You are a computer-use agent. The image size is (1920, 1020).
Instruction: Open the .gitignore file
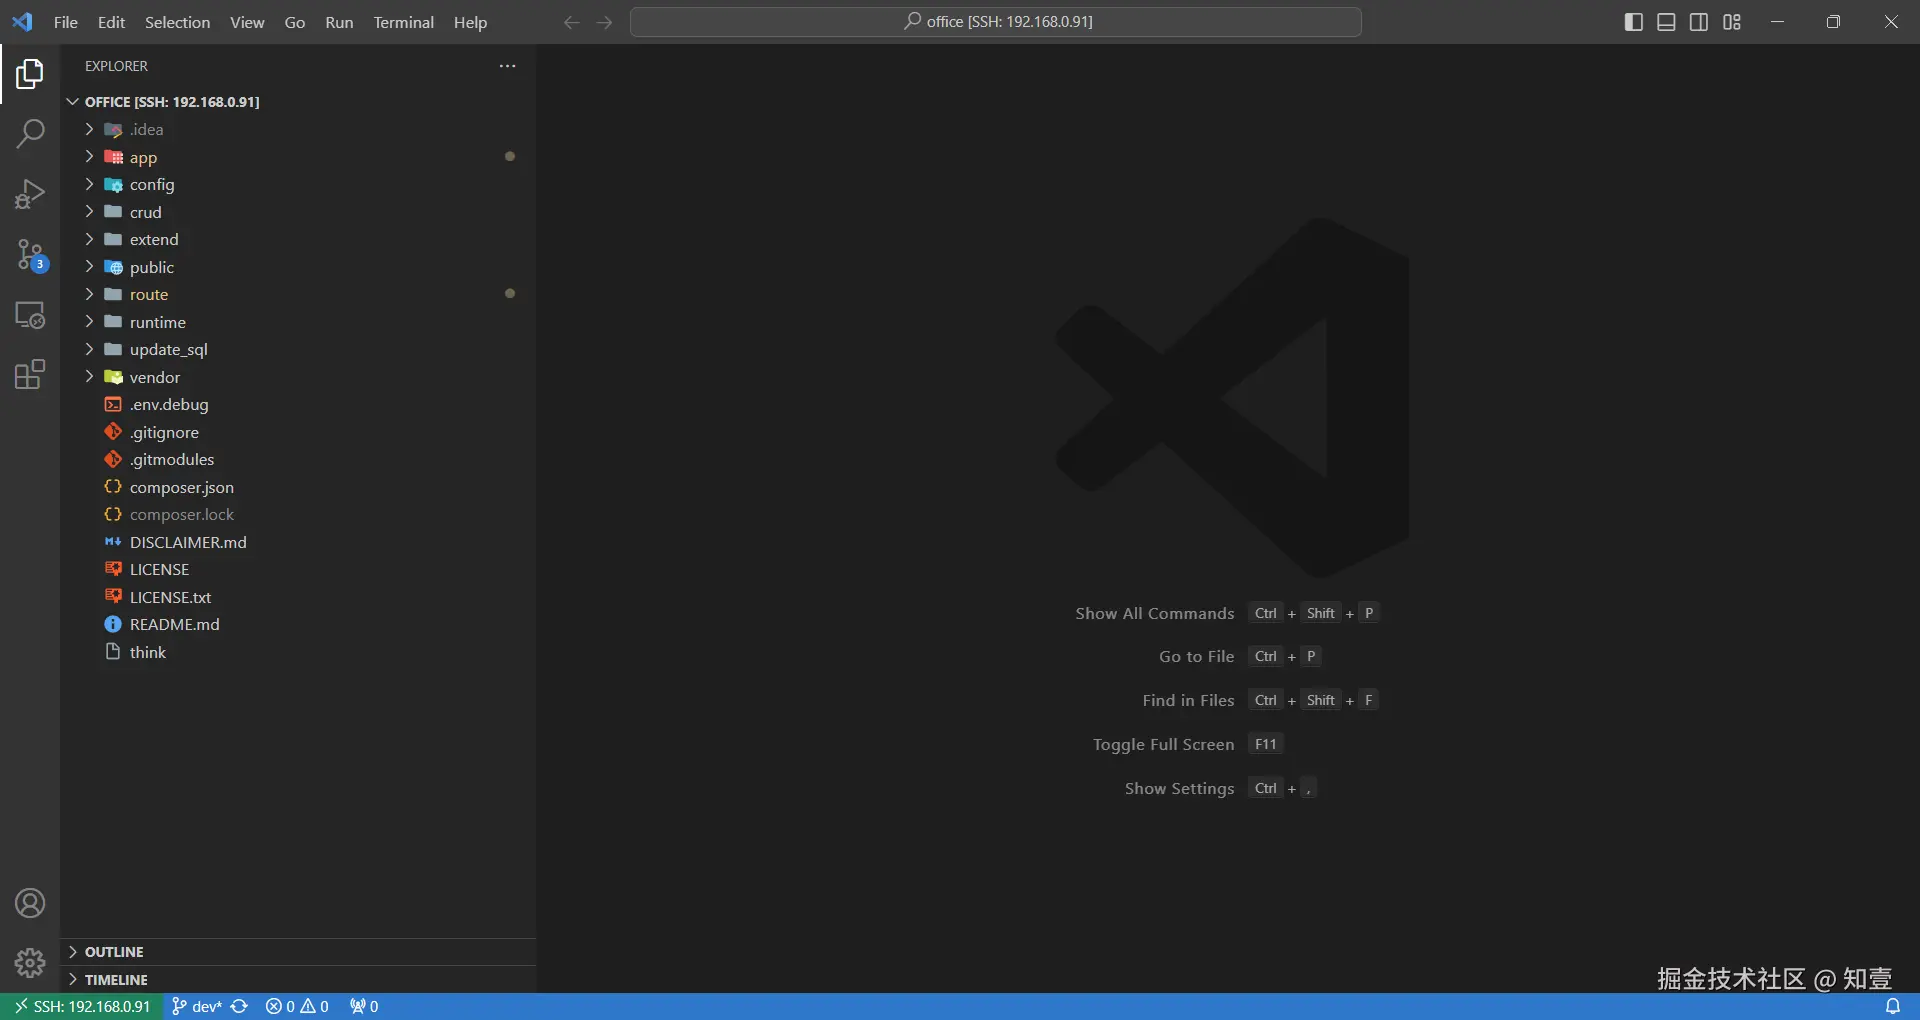(298, 432)
